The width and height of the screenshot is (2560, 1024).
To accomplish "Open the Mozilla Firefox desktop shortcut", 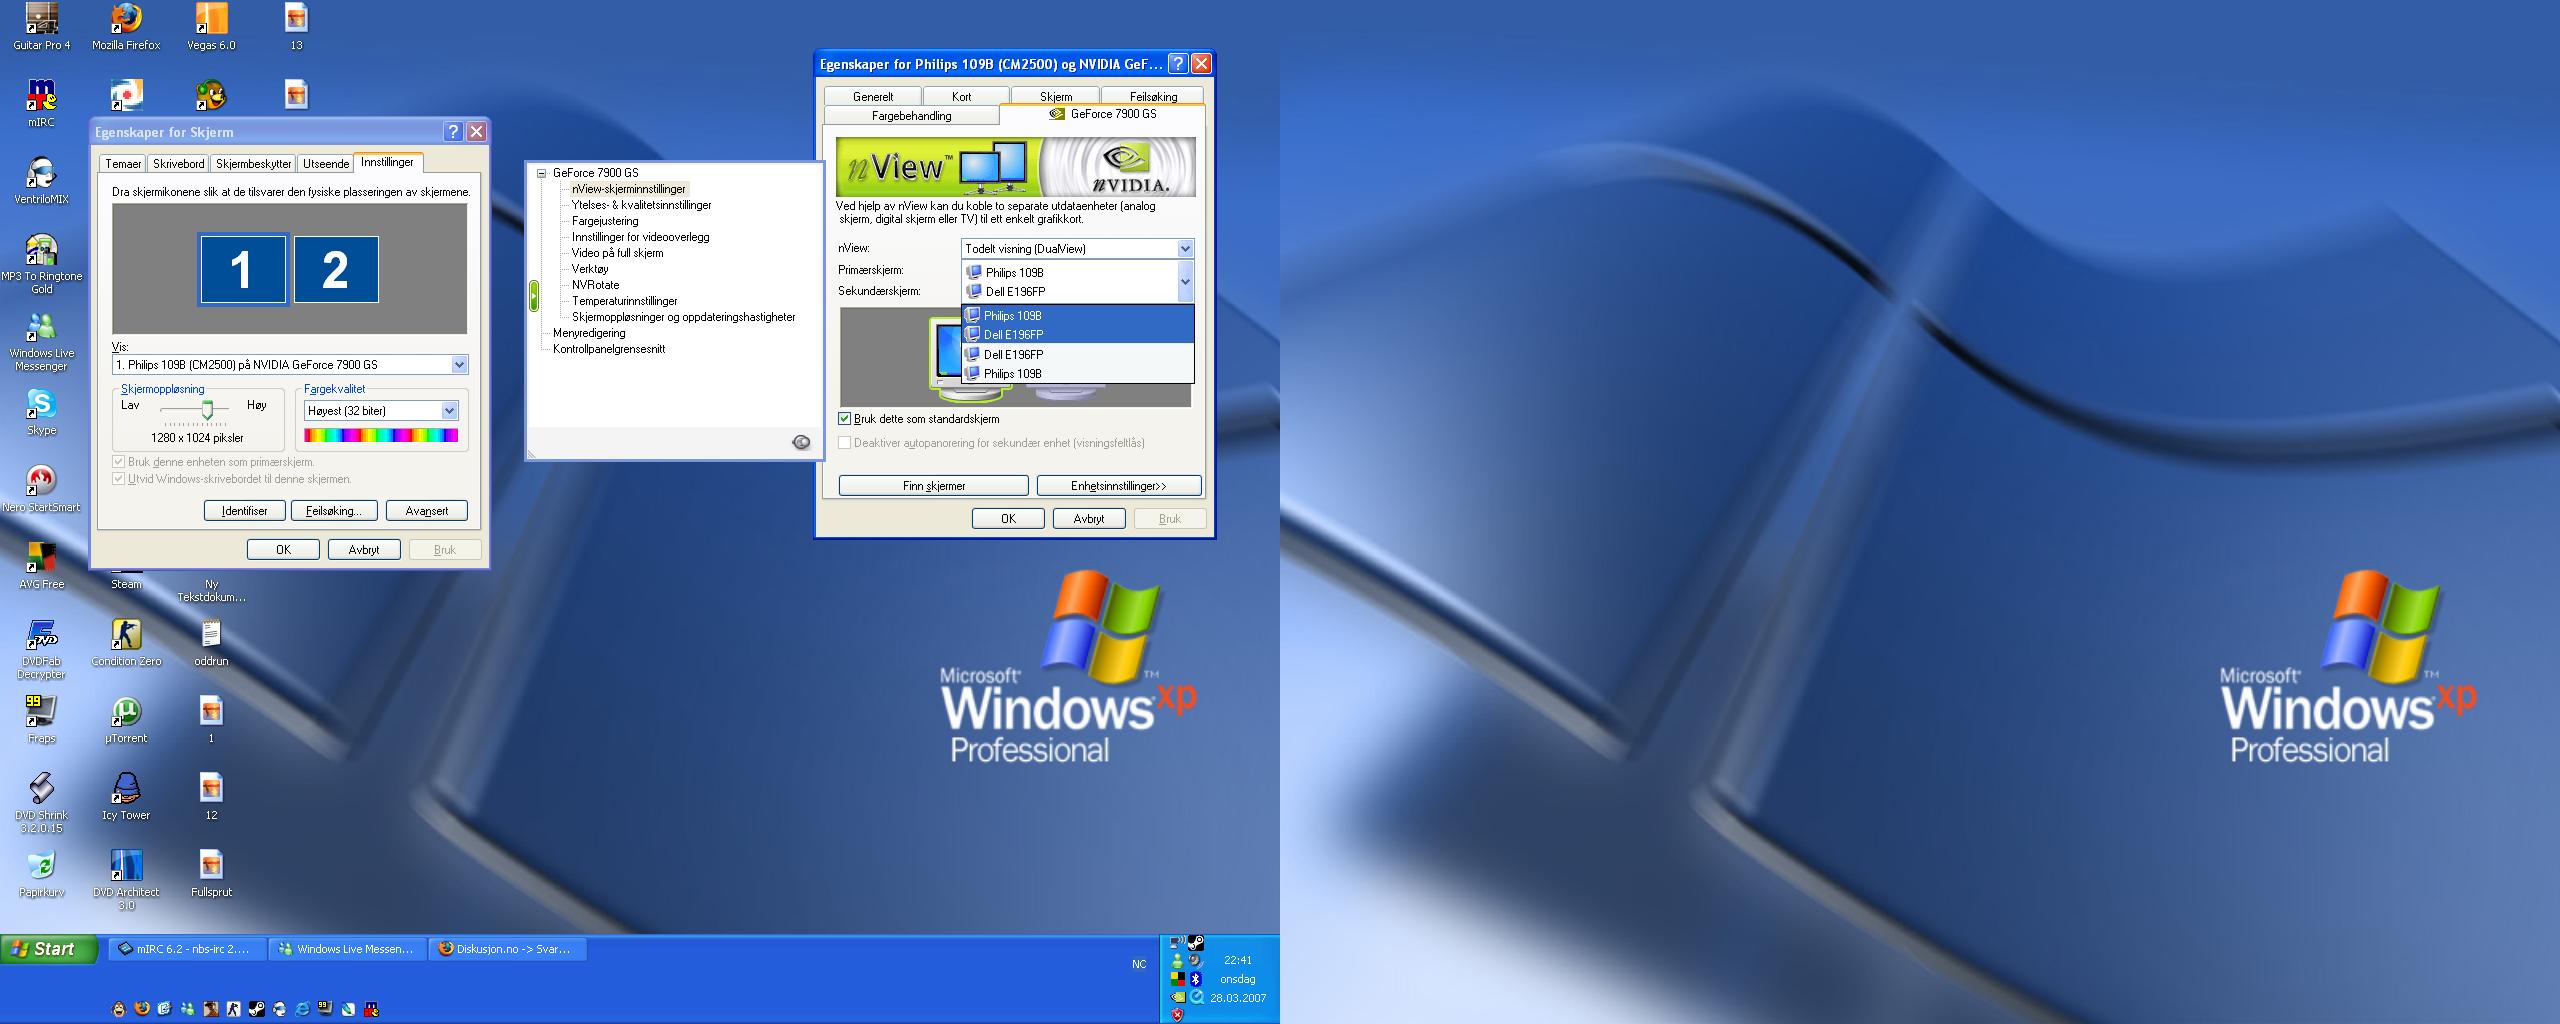I will tap(126, 27).
